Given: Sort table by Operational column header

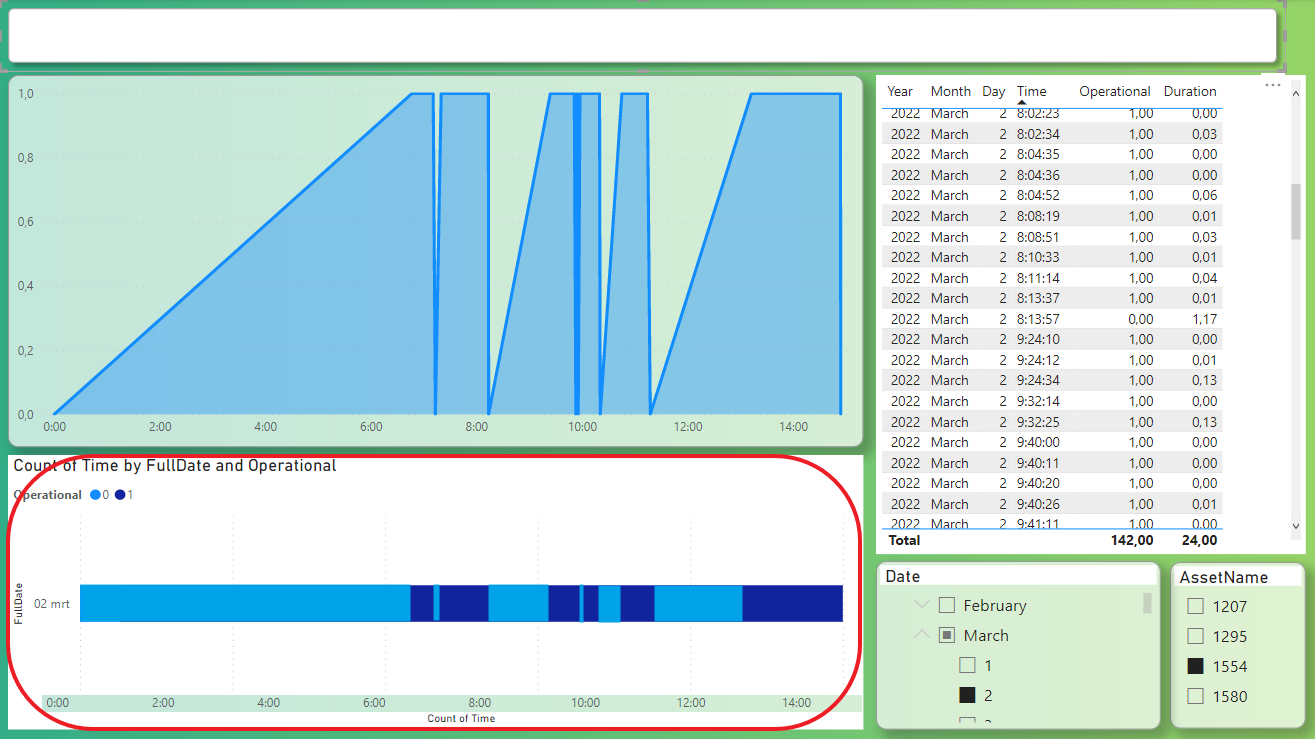Looking at the screenshot, I should pyautogui.click(x=1115, y=91).
